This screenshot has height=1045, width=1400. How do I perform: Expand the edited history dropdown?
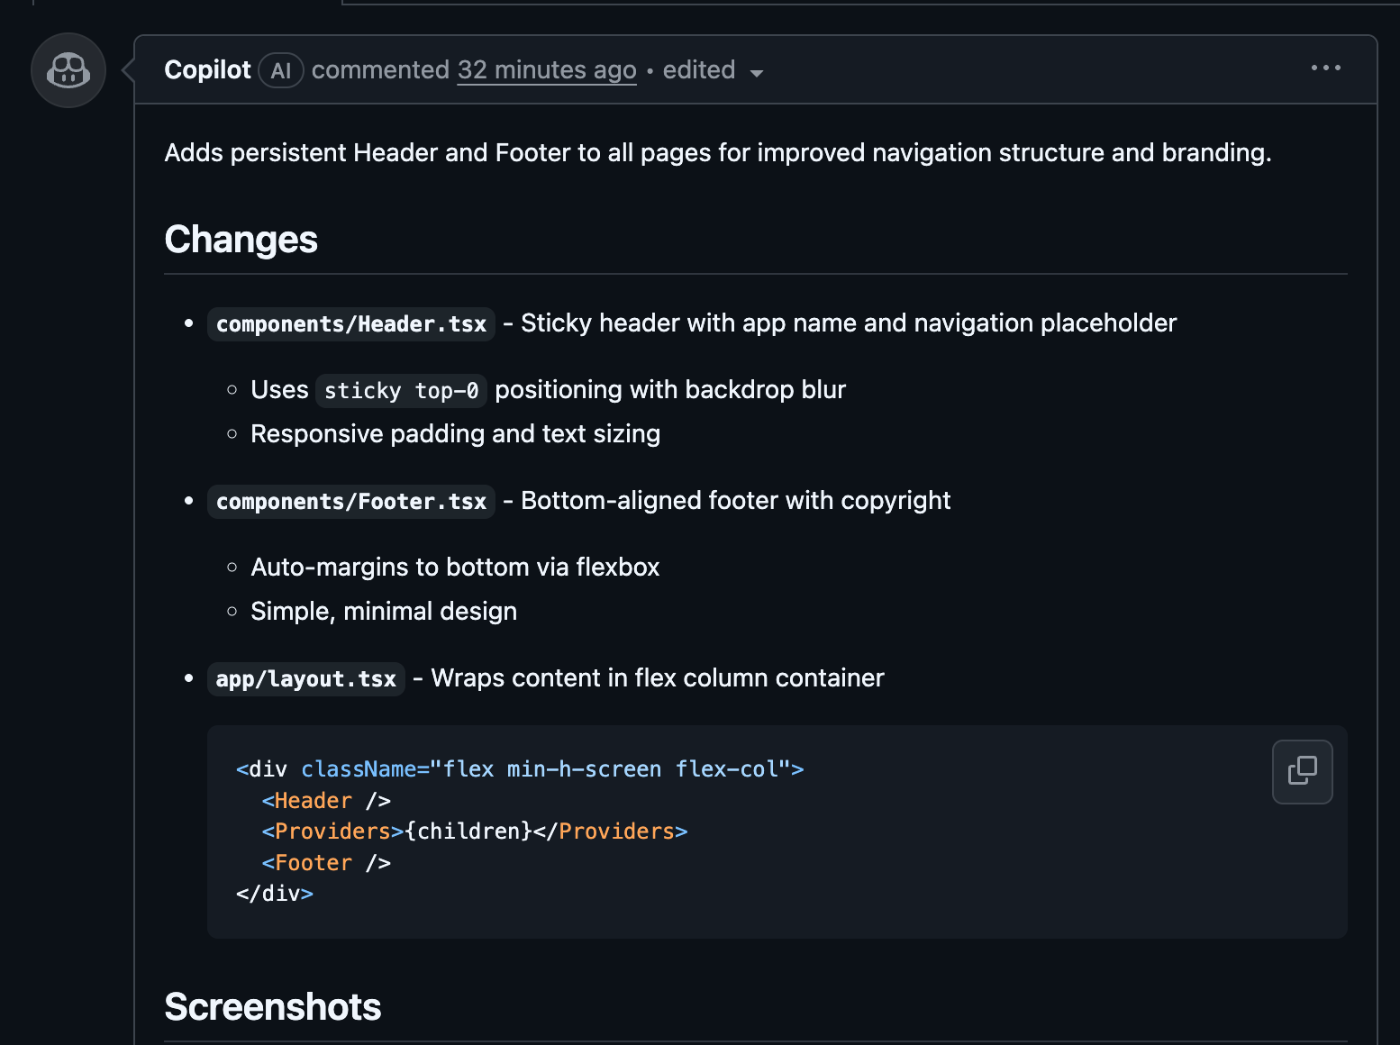712,71
